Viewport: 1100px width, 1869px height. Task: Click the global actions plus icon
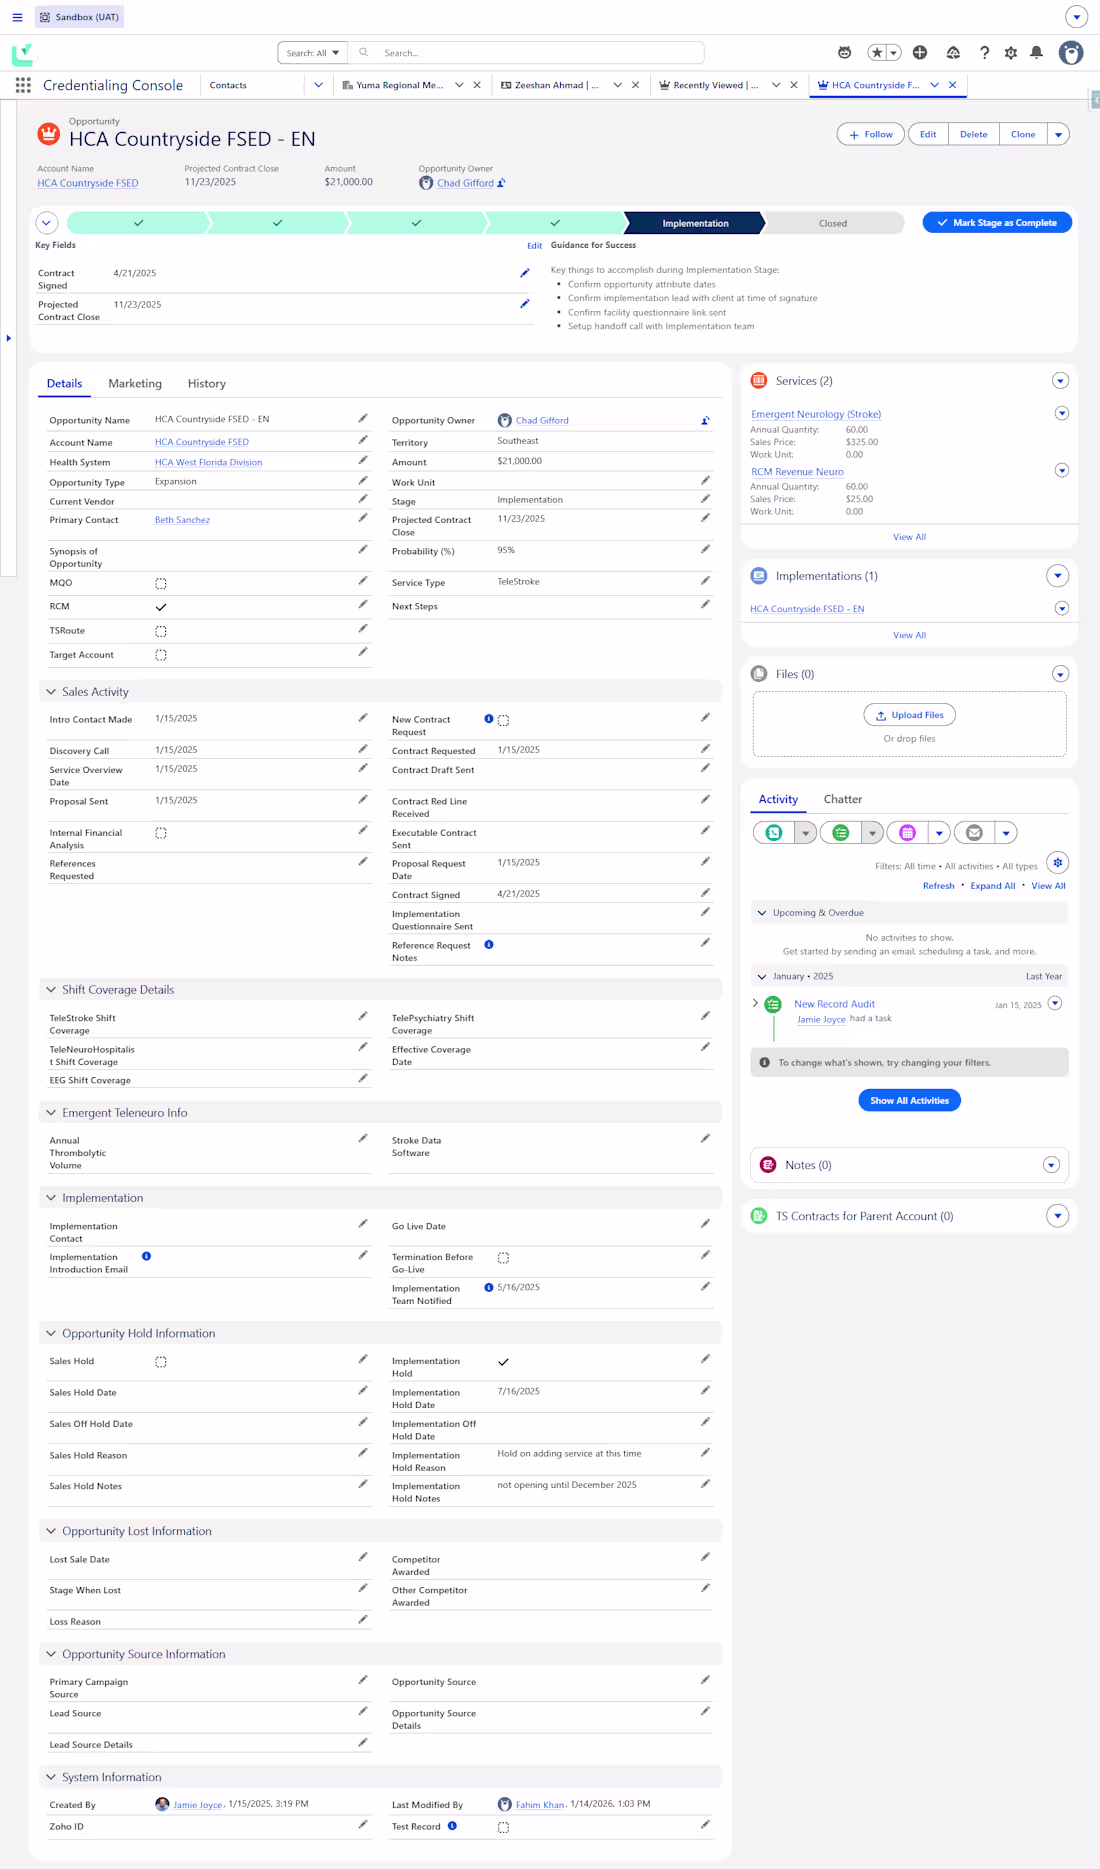[920, 53]
